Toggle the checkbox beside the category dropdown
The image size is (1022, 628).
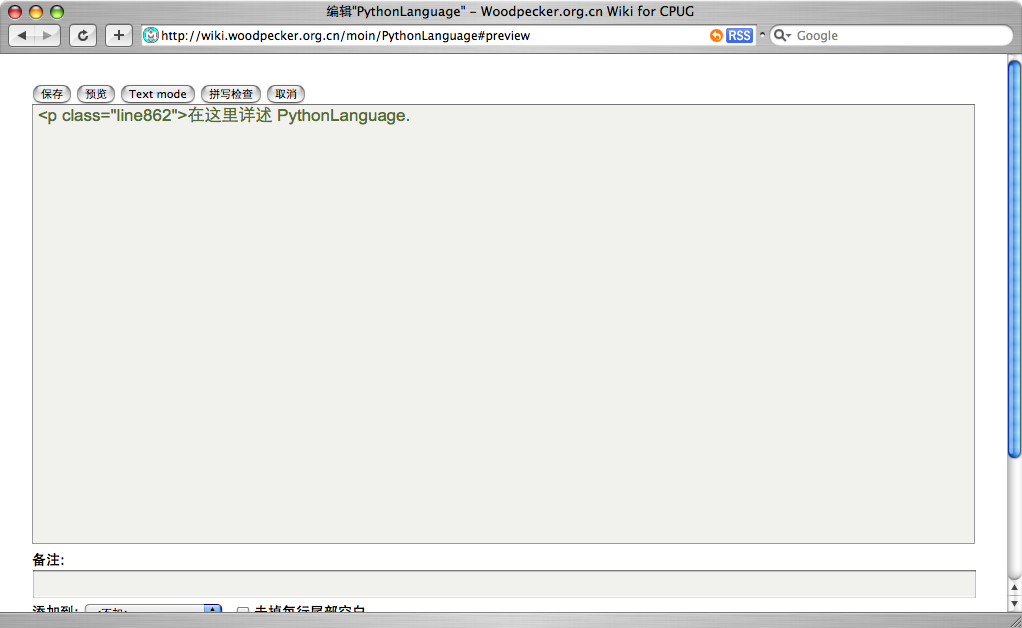click(x=243, y=610)
